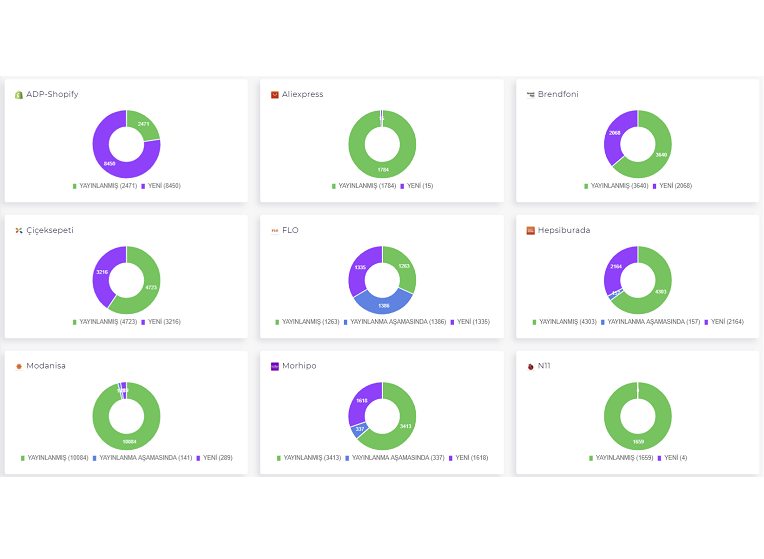Viewport: 764px width, 559px height.
Task: Toggle YENİ (2068) legend in Brendfoni
Action: coord(672,186)
